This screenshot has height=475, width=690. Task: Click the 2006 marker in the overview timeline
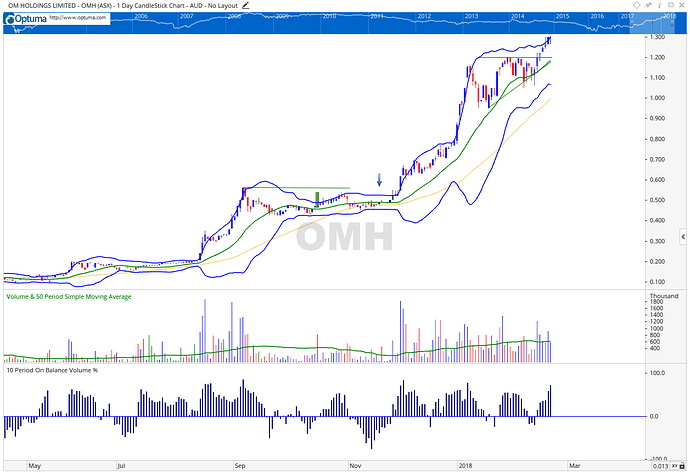141,16
